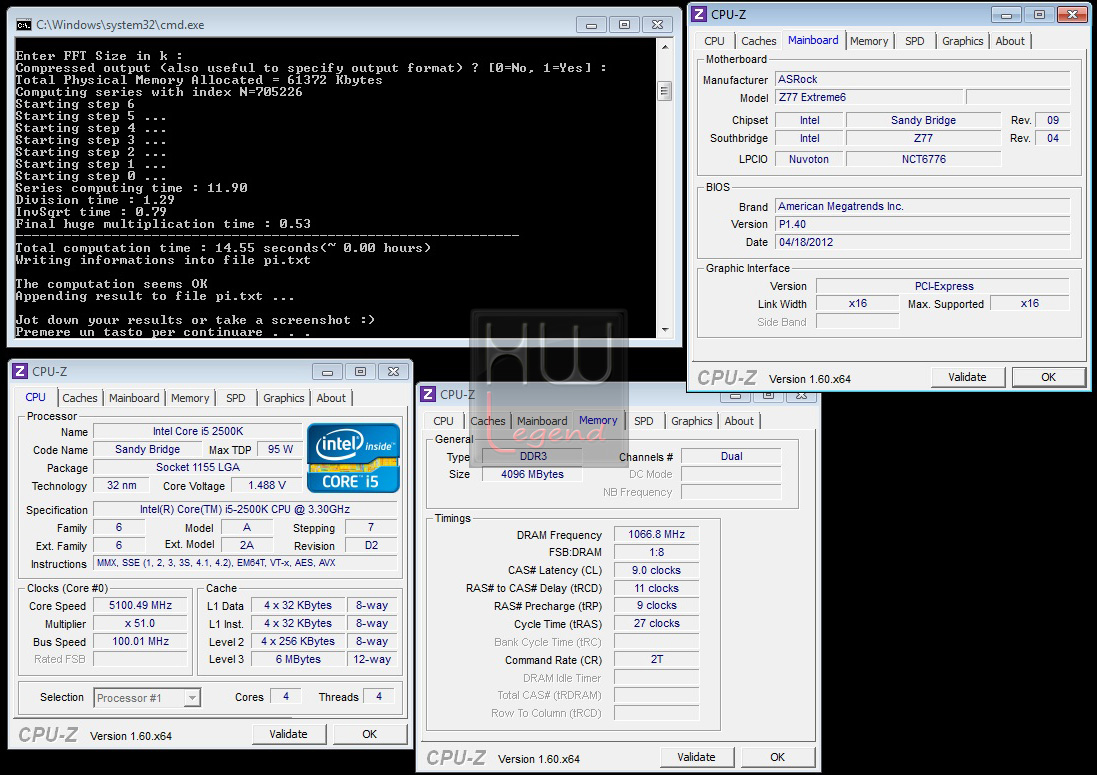Click the '9.0 clocks' CAS latency value
The width and height of the screenshot is (1097, 775).
(656, 570)
